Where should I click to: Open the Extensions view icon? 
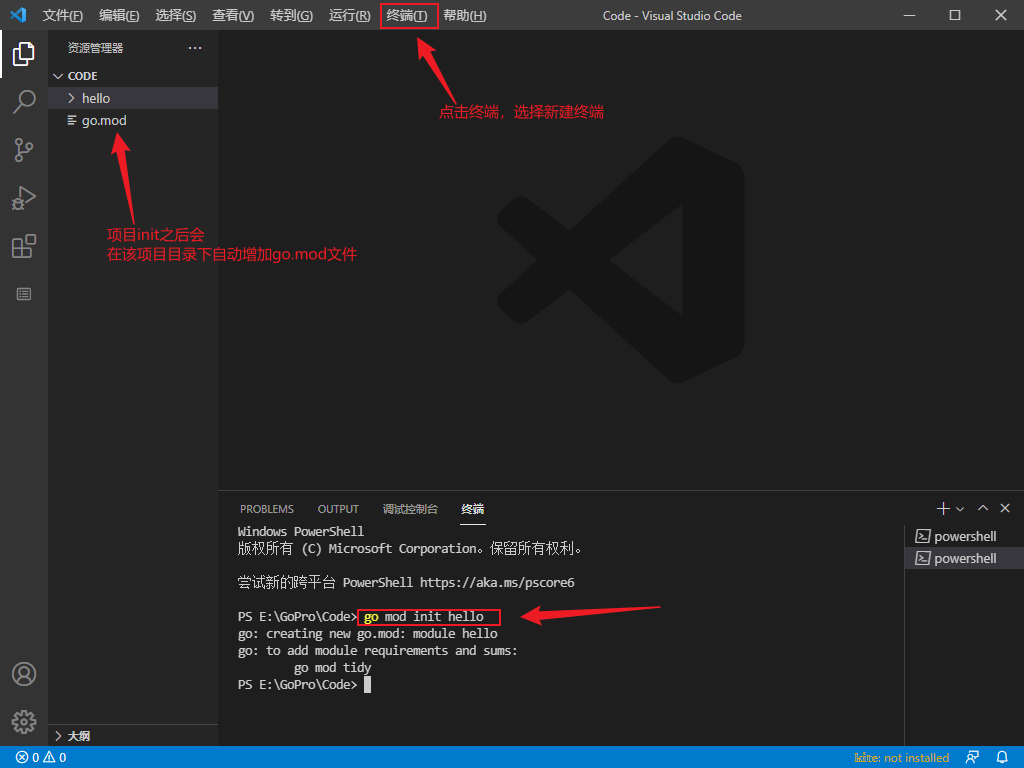point(24,246)
